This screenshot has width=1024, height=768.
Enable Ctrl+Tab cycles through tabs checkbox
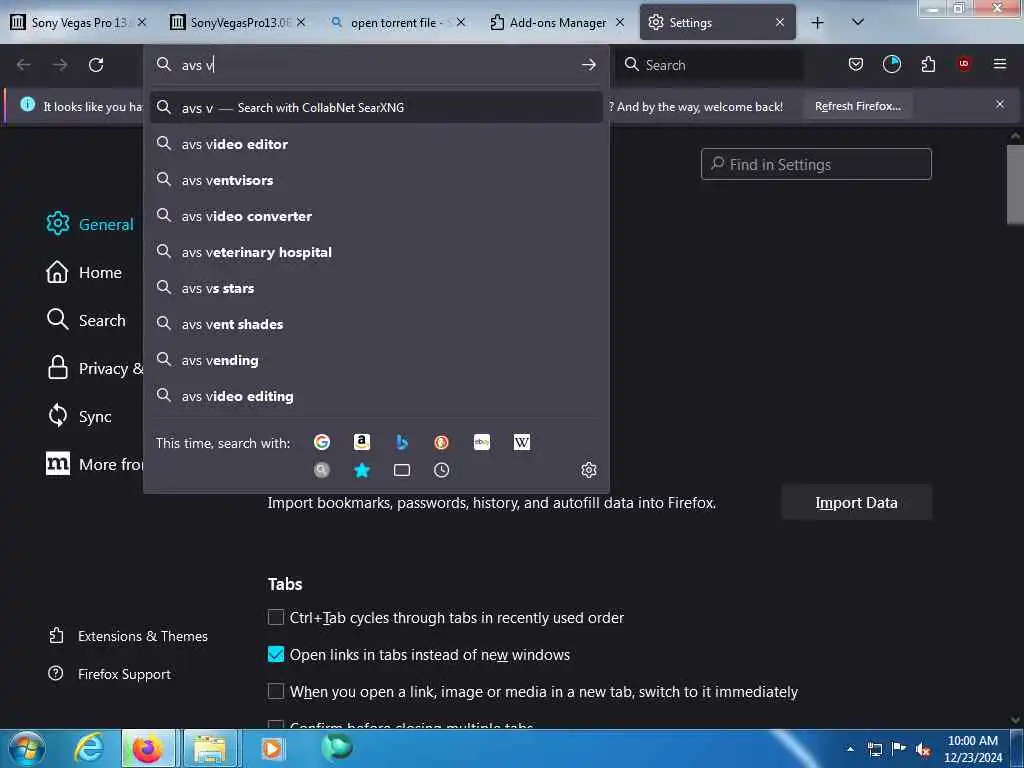(276, 617)
